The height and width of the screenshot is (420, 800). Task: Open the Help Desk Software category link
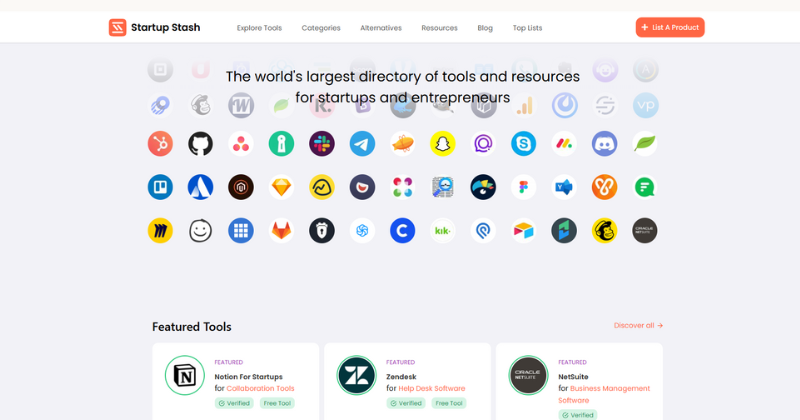[432, 388]
